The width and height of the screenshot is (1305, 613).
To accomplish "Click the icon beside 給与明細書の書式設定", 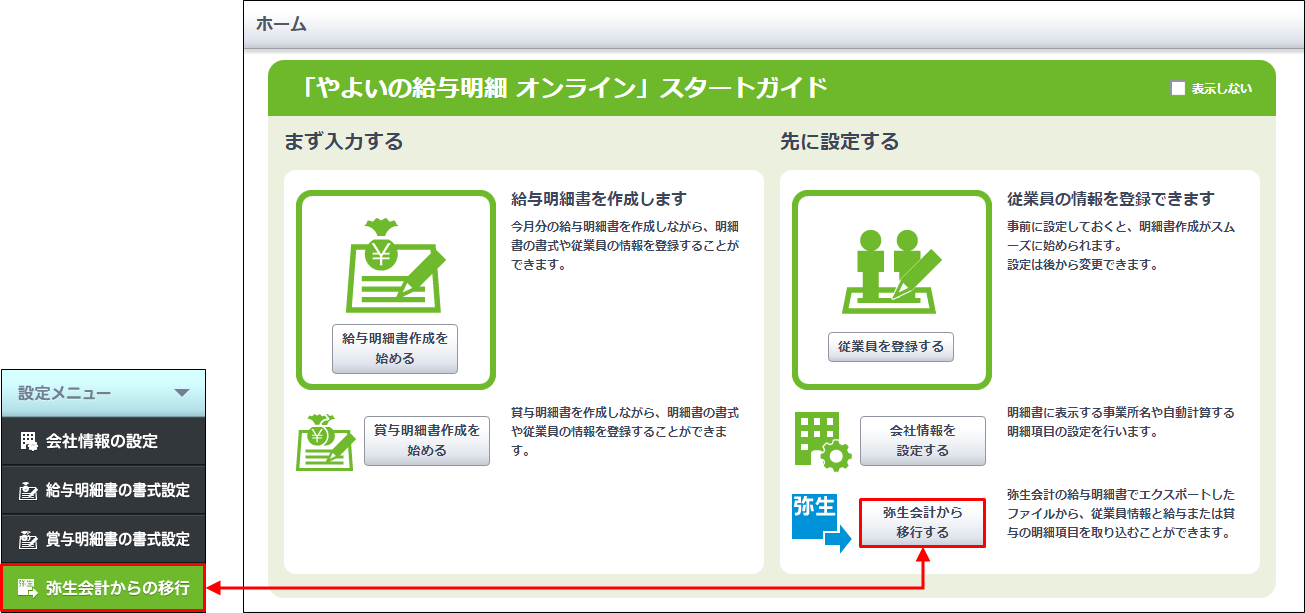I will tap(28, 490).
